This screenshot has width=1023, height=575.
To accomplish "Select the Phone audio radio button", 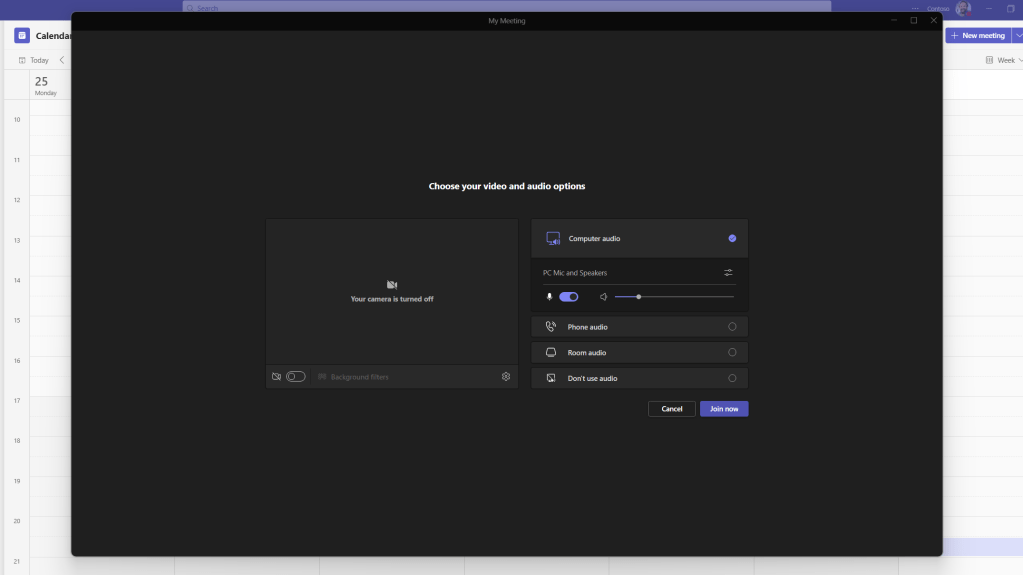I will [x=732, y=327].
